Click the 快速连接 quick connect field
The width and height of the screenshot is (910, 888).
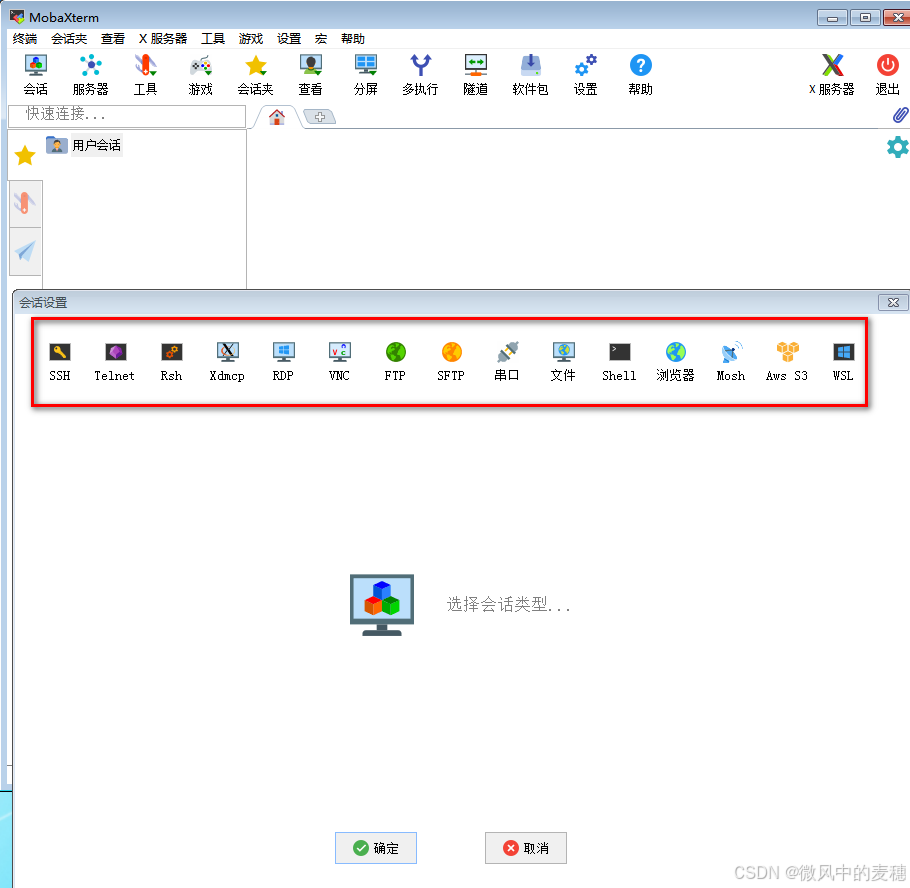127,115
